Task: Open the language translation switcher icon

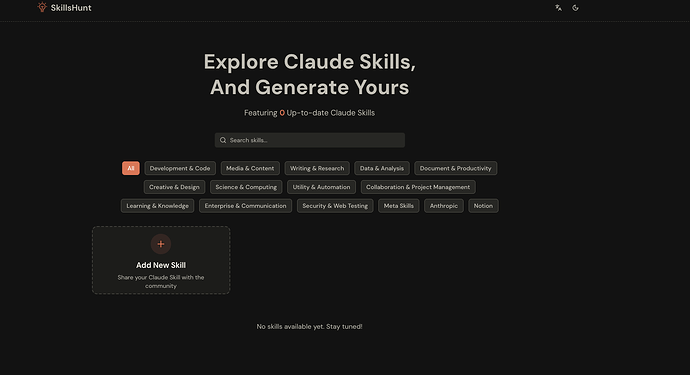Action: pyautogui.click(x=558, y=8)
